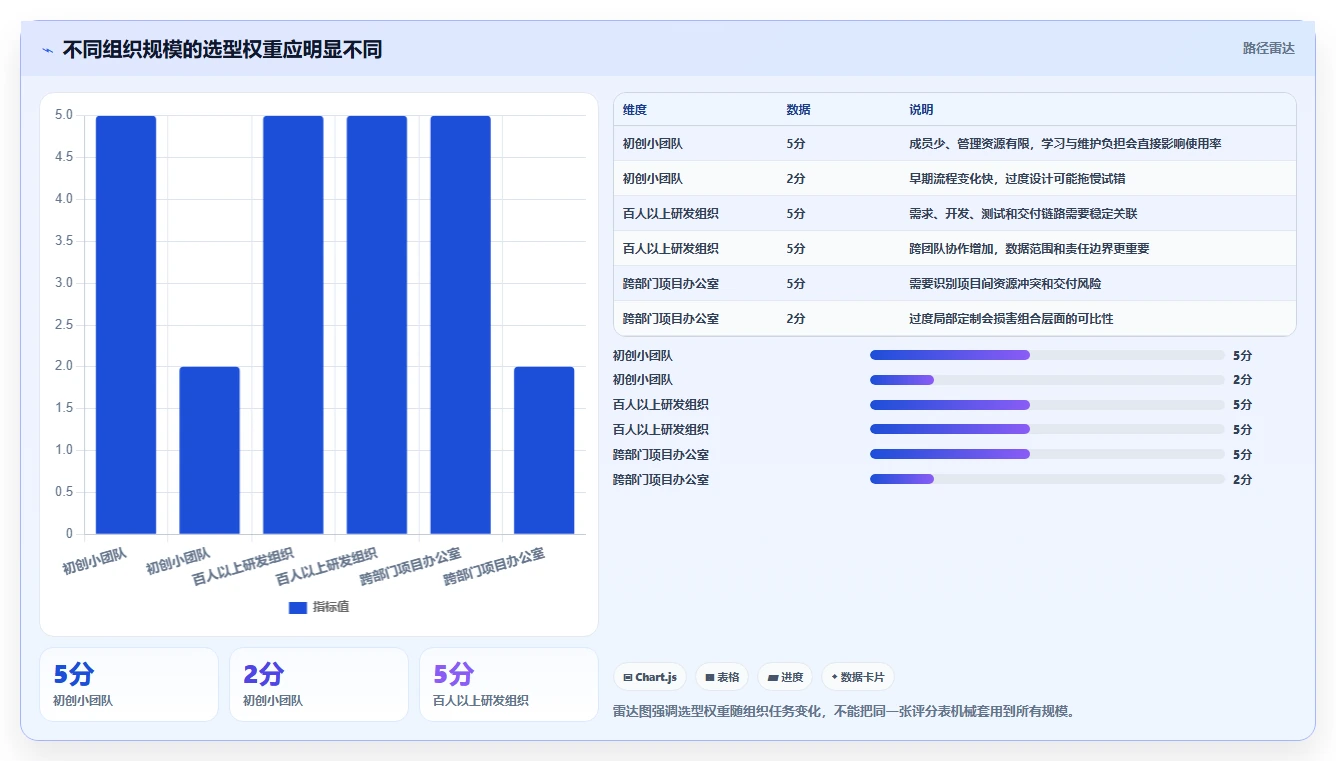Click 2分 in the 过度局部定制 table row
The image size is (1336, 761).
point(796,319)
